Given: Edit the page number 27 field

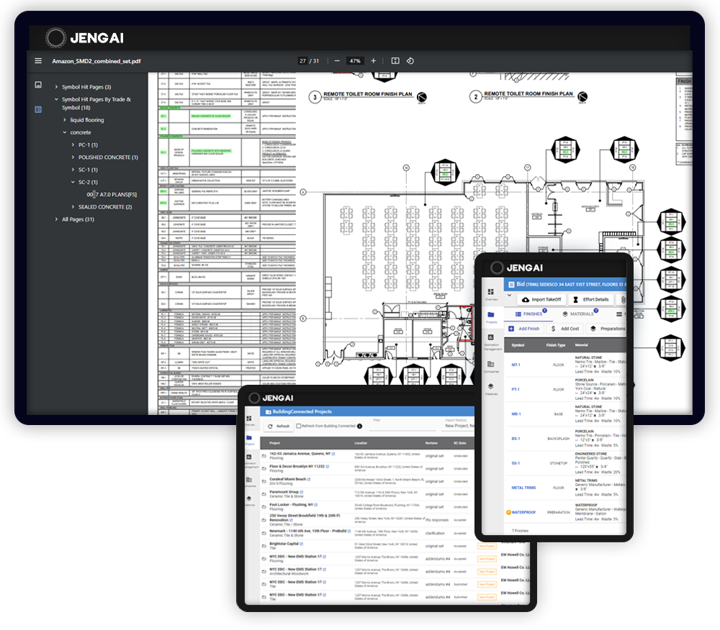Looking at the screenshot, I should click(303, 61).
